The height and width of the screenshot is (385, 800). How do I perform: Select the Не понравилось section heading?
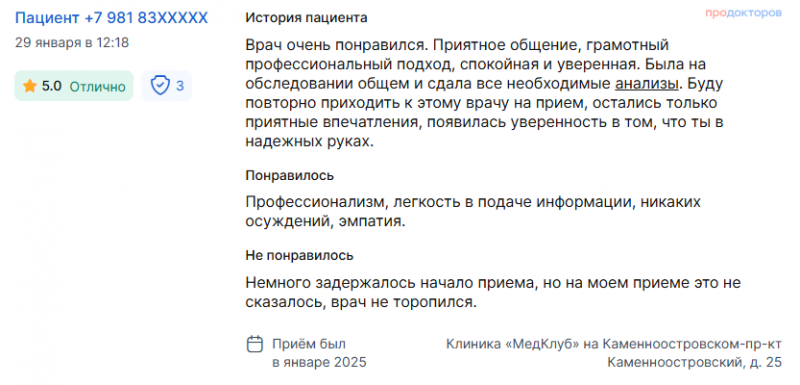coord(299,255)
